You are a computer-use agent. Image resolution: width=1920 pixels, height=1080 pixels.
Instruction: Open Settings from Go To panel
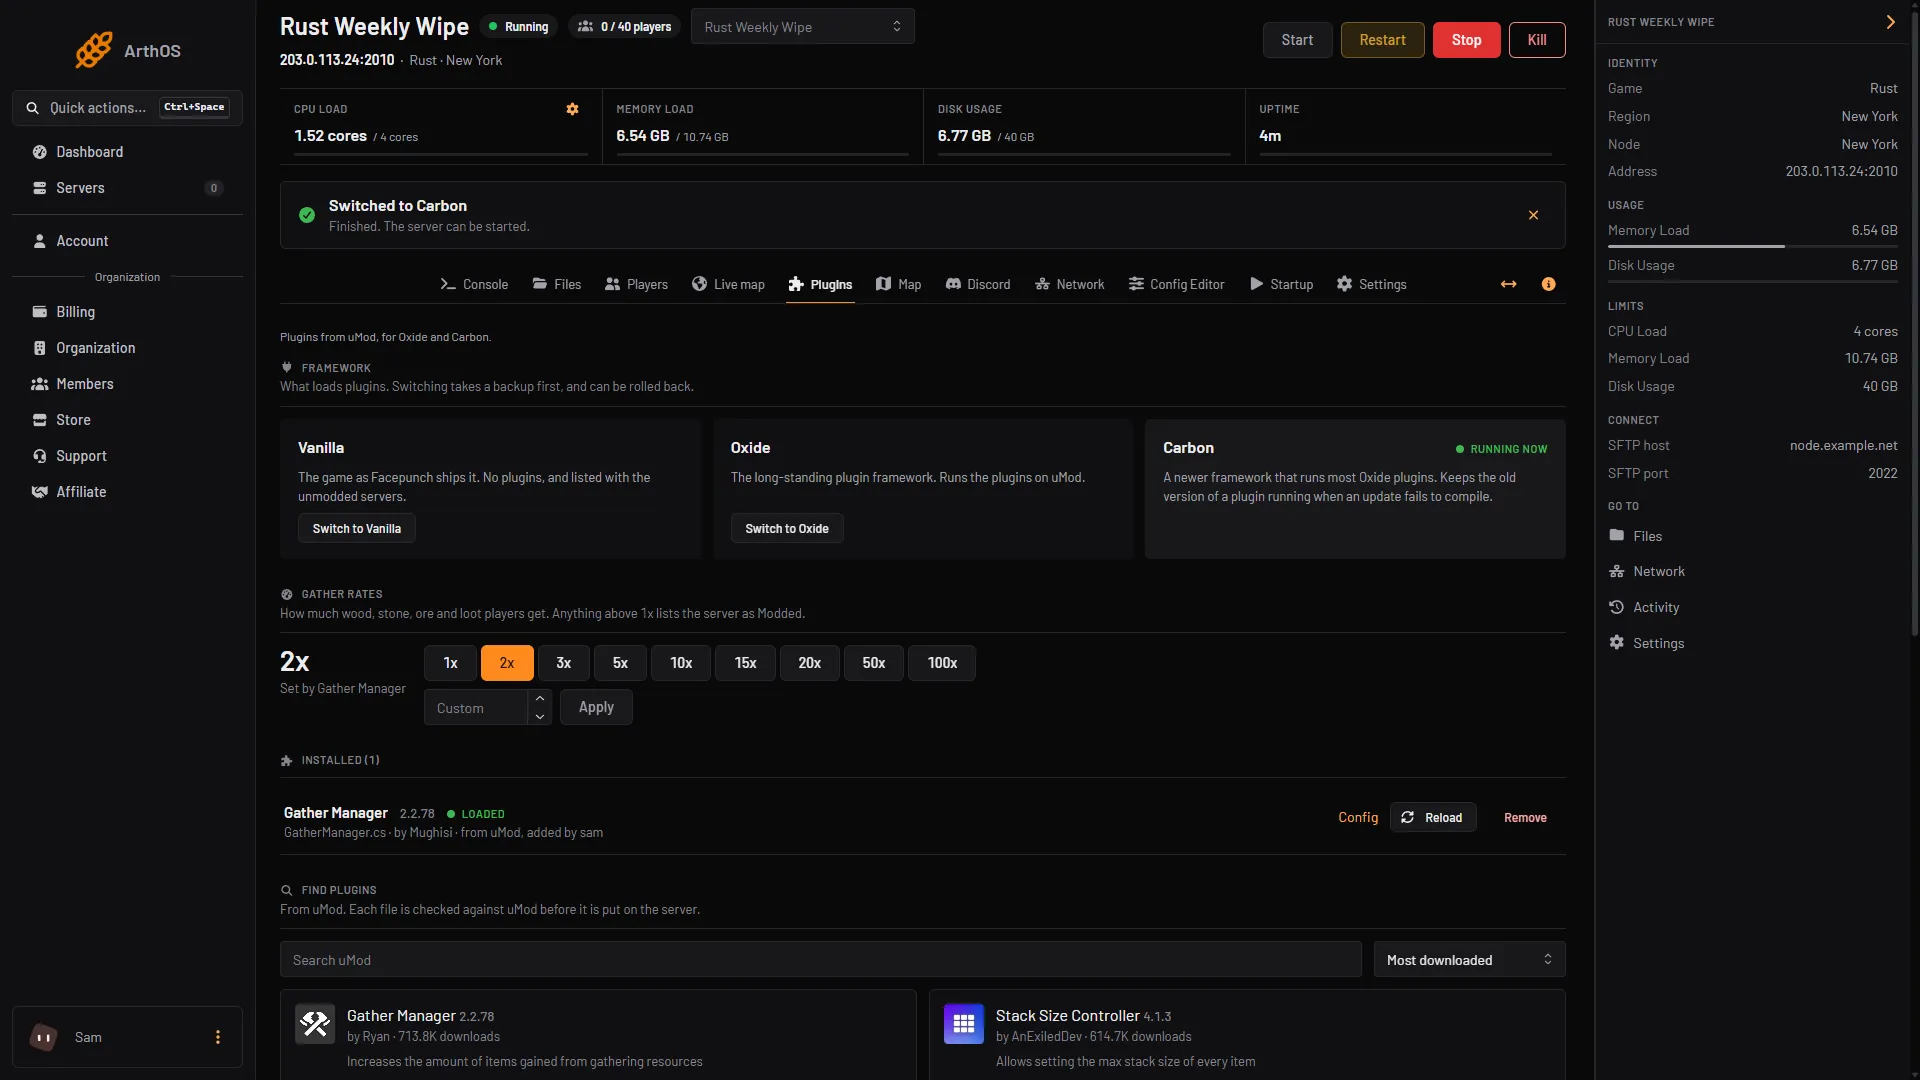click(1646, 643)
